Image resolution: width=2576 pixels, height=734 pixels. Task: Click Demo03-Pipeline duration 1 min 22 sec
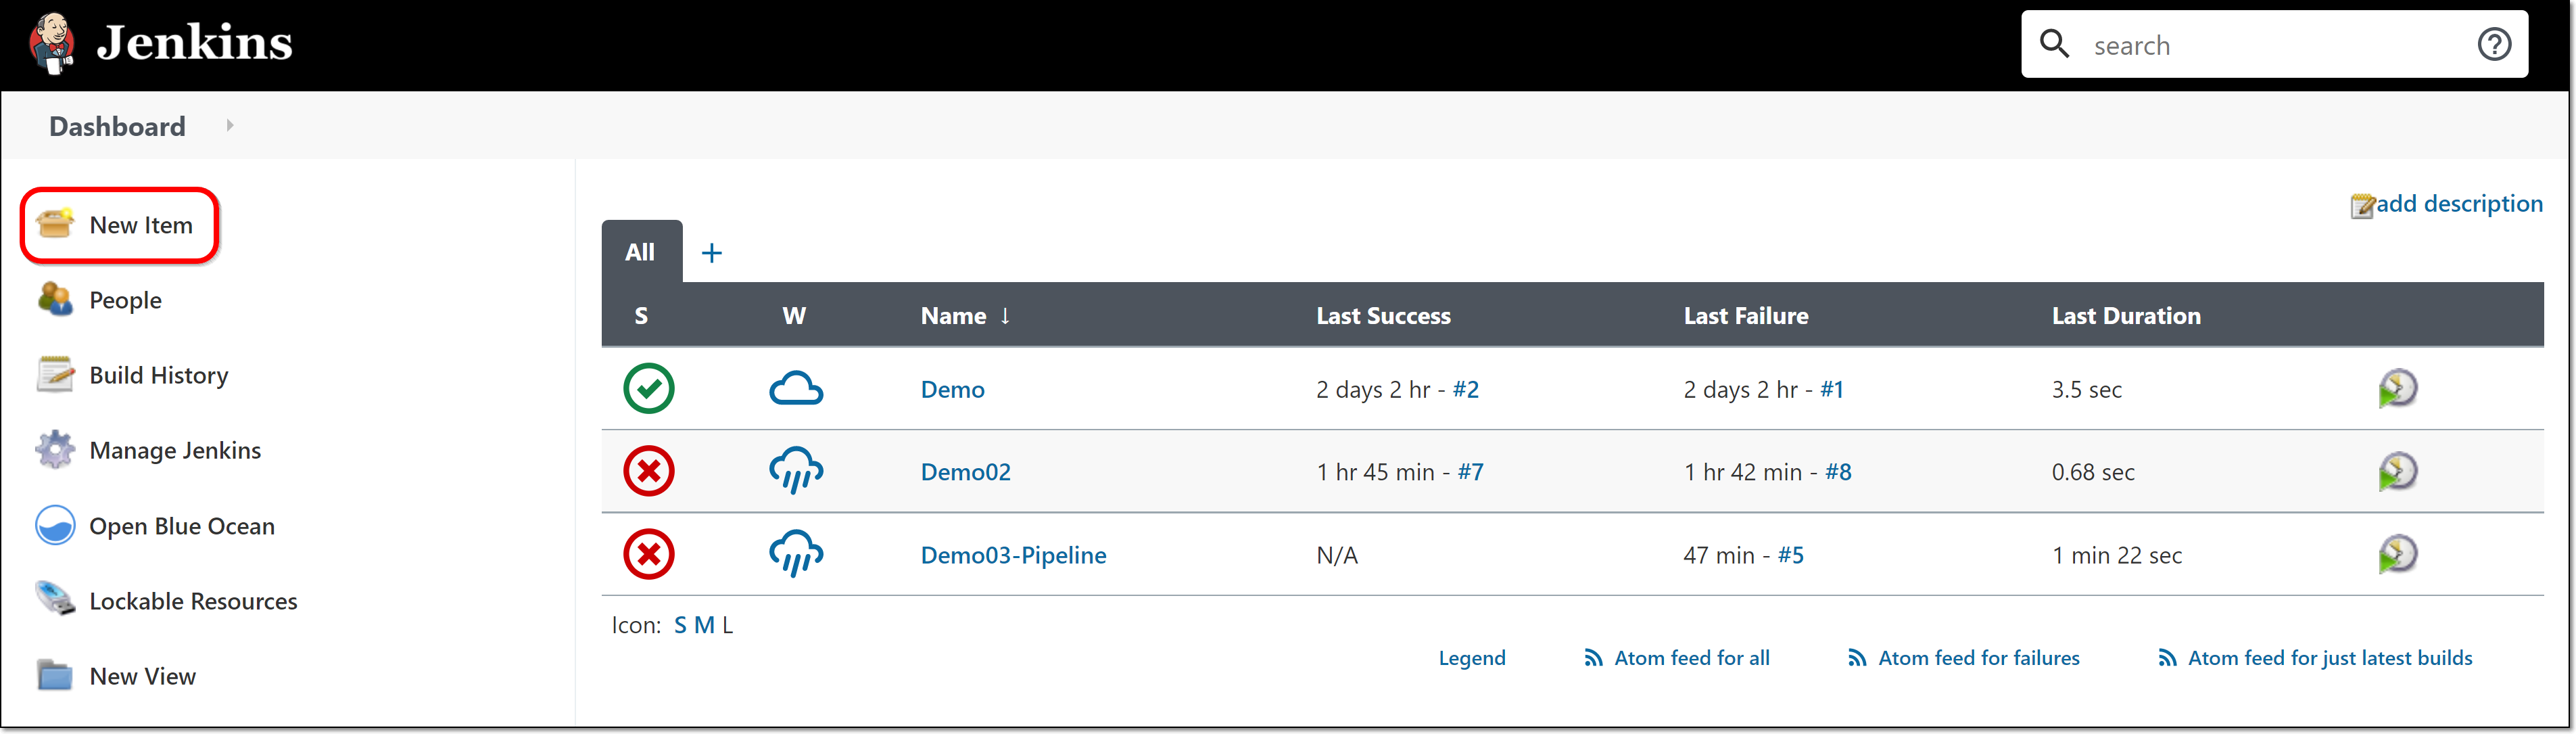[2117, 555]
